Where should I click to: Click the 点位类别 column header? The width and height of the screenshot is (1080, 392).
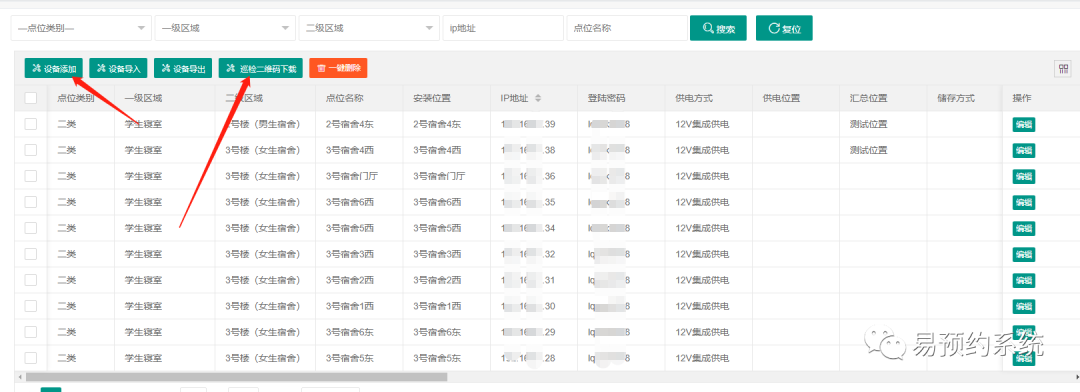(76, 98)
